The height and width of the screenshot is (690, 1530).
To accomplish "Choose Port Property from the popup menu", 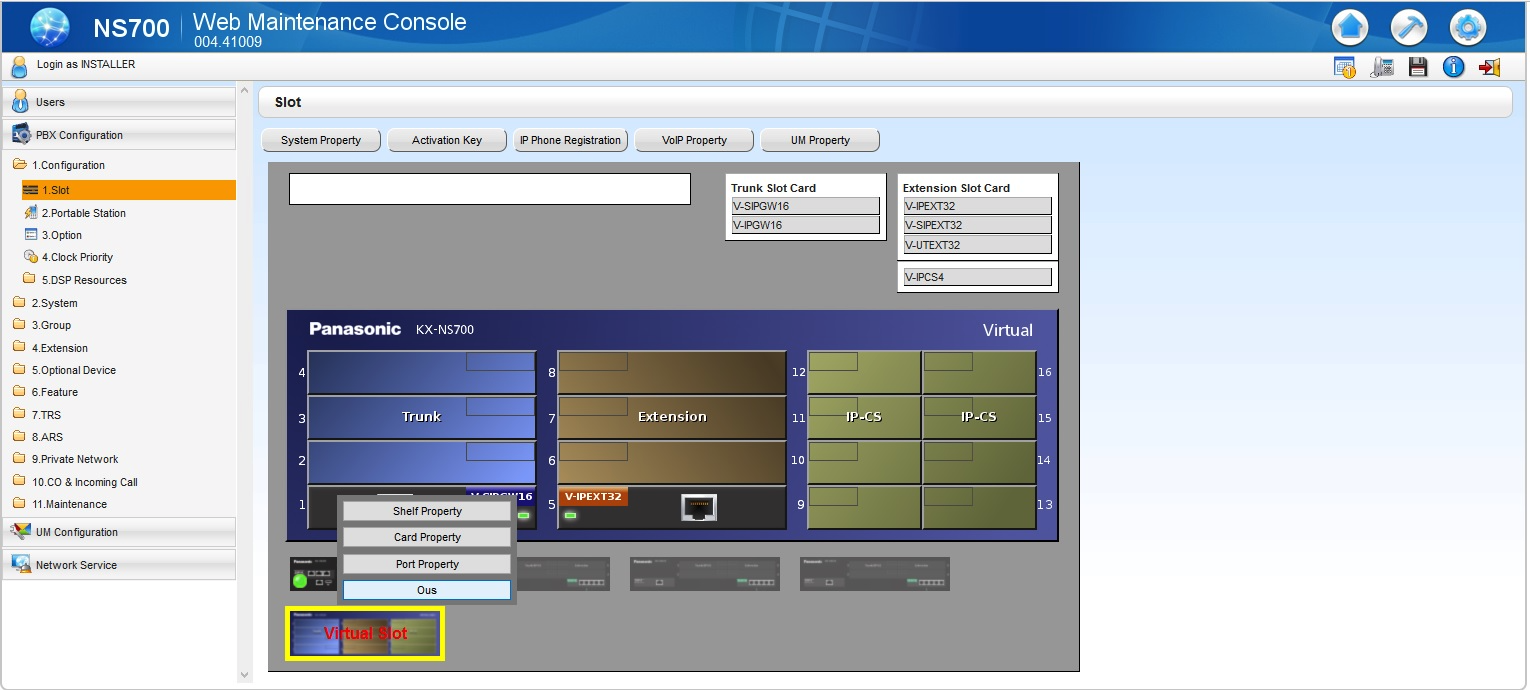I will pos(427,564).
